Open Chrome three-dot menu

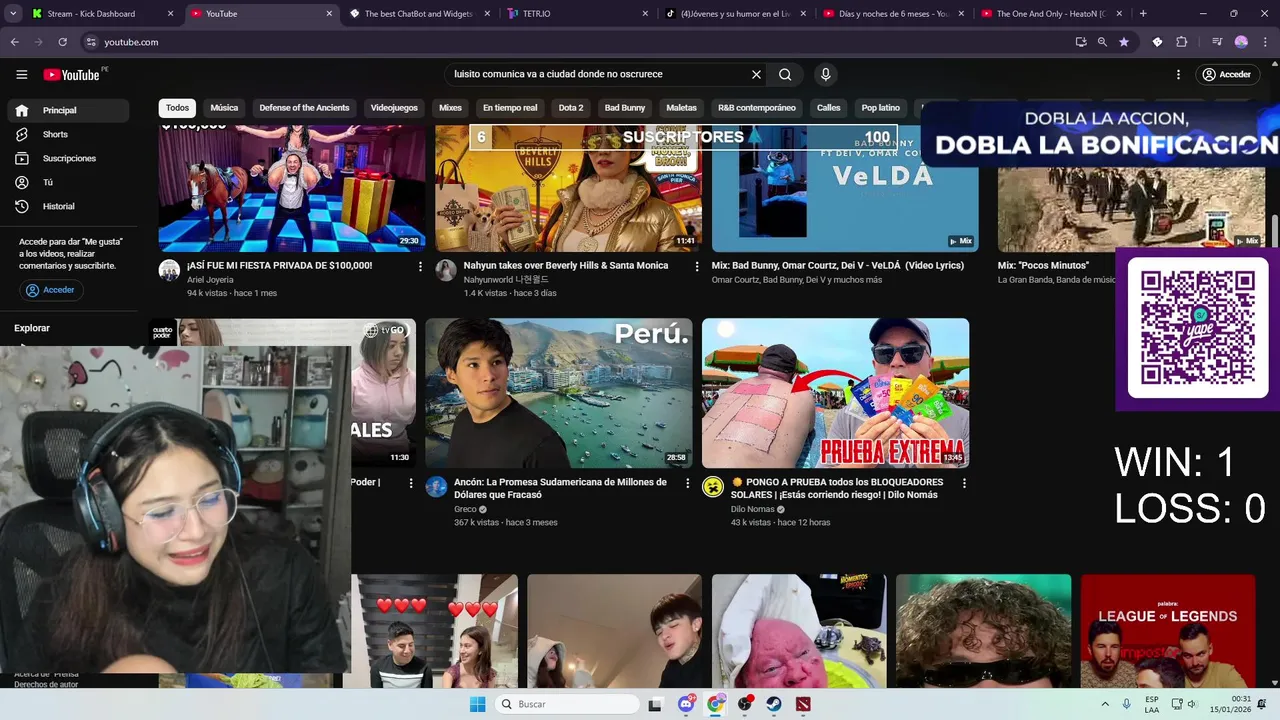(1265, 42)
